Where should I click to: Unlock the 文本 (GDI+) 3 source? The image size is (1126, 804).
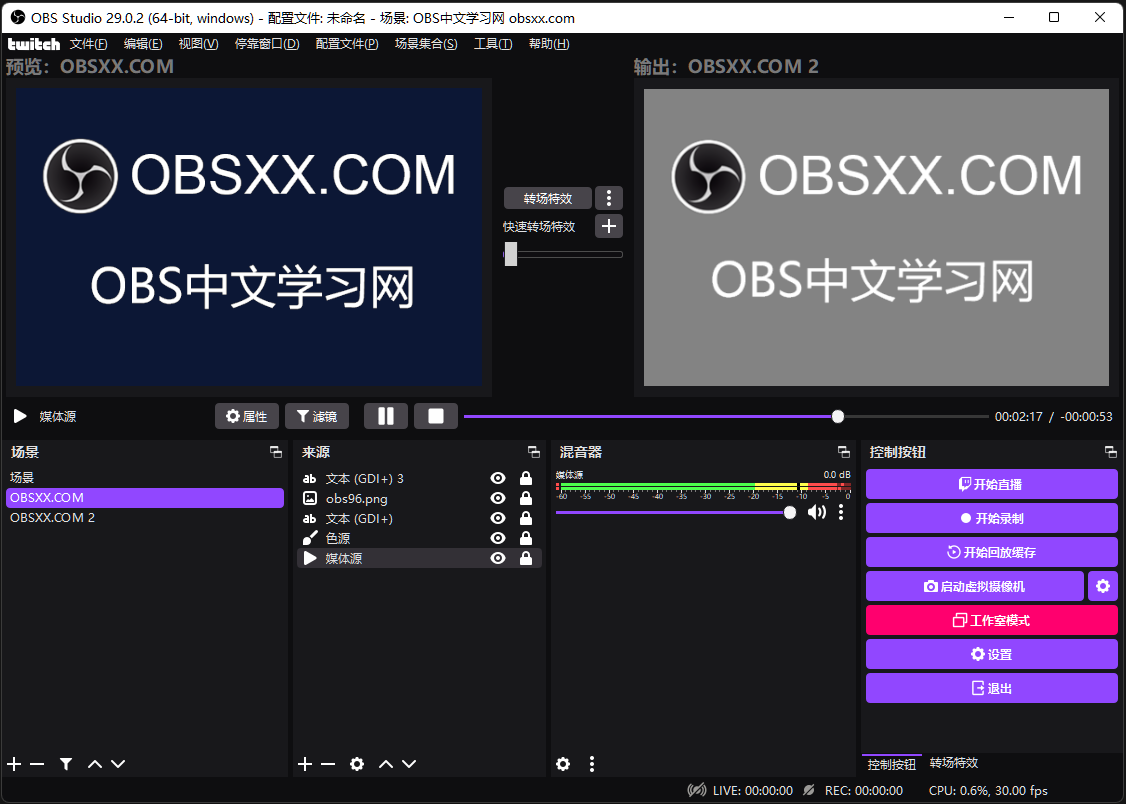tap(526, 478)
